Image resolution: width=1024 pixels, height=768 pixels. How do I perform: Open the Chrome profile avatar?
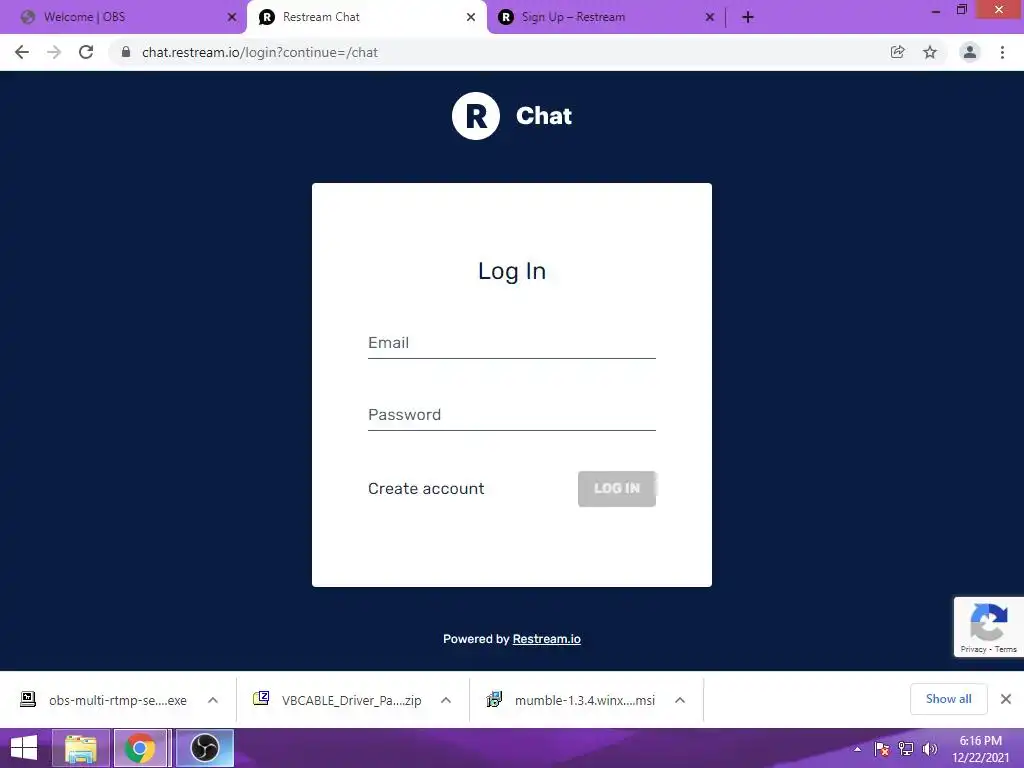(x=970, y=52)
